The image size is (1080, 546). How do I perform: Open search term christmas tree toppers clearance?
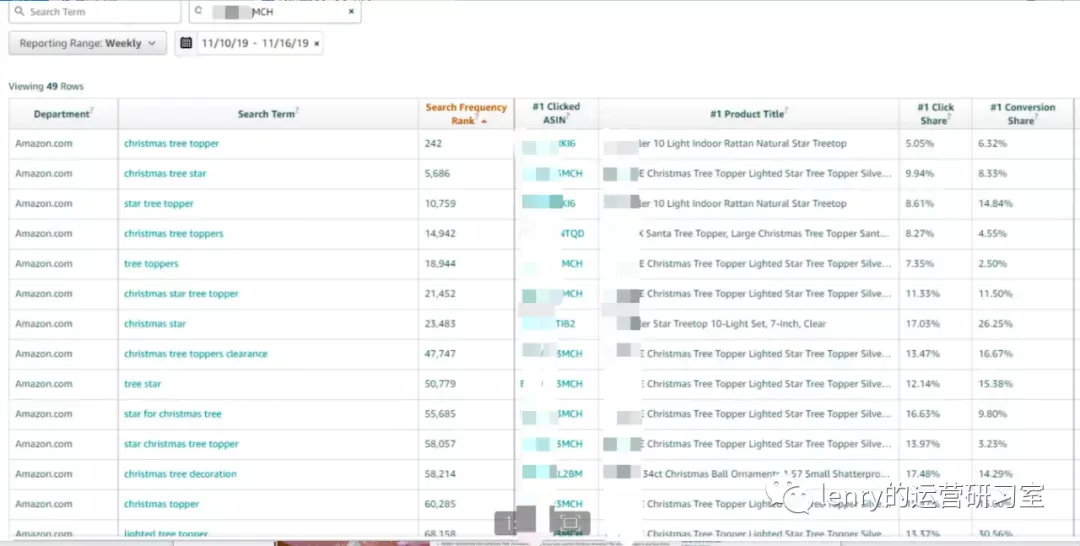point(196,354)
